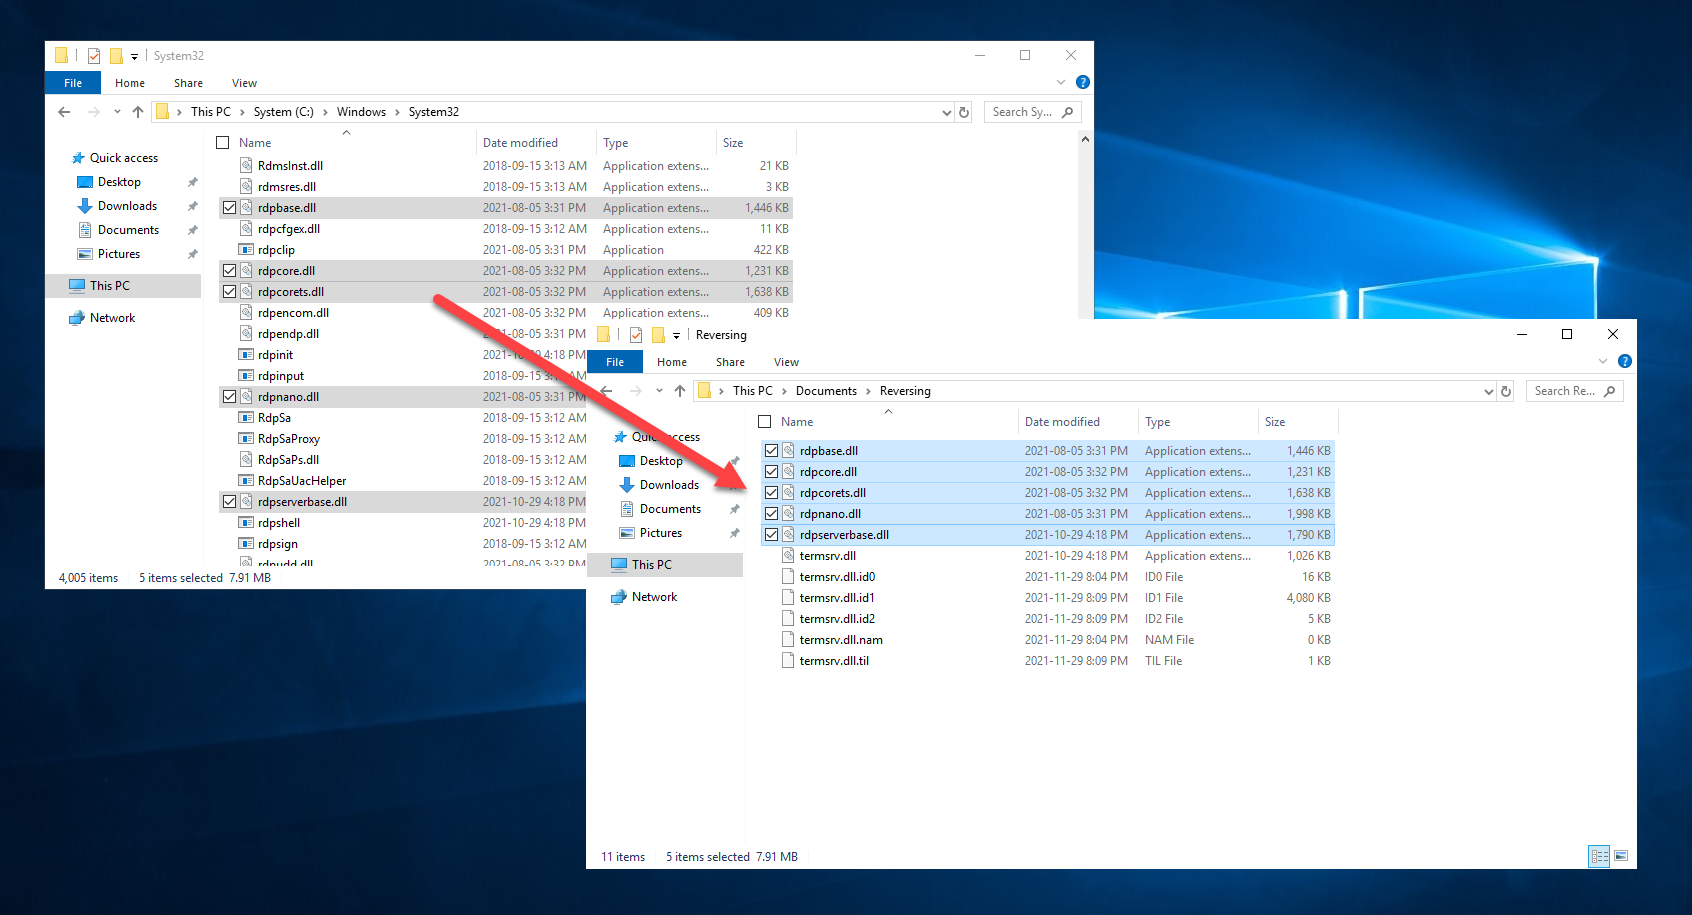Navigate to Windows in System32 breadcrumb path
The width and height of the screenshot is (1692, 915).
361,112
